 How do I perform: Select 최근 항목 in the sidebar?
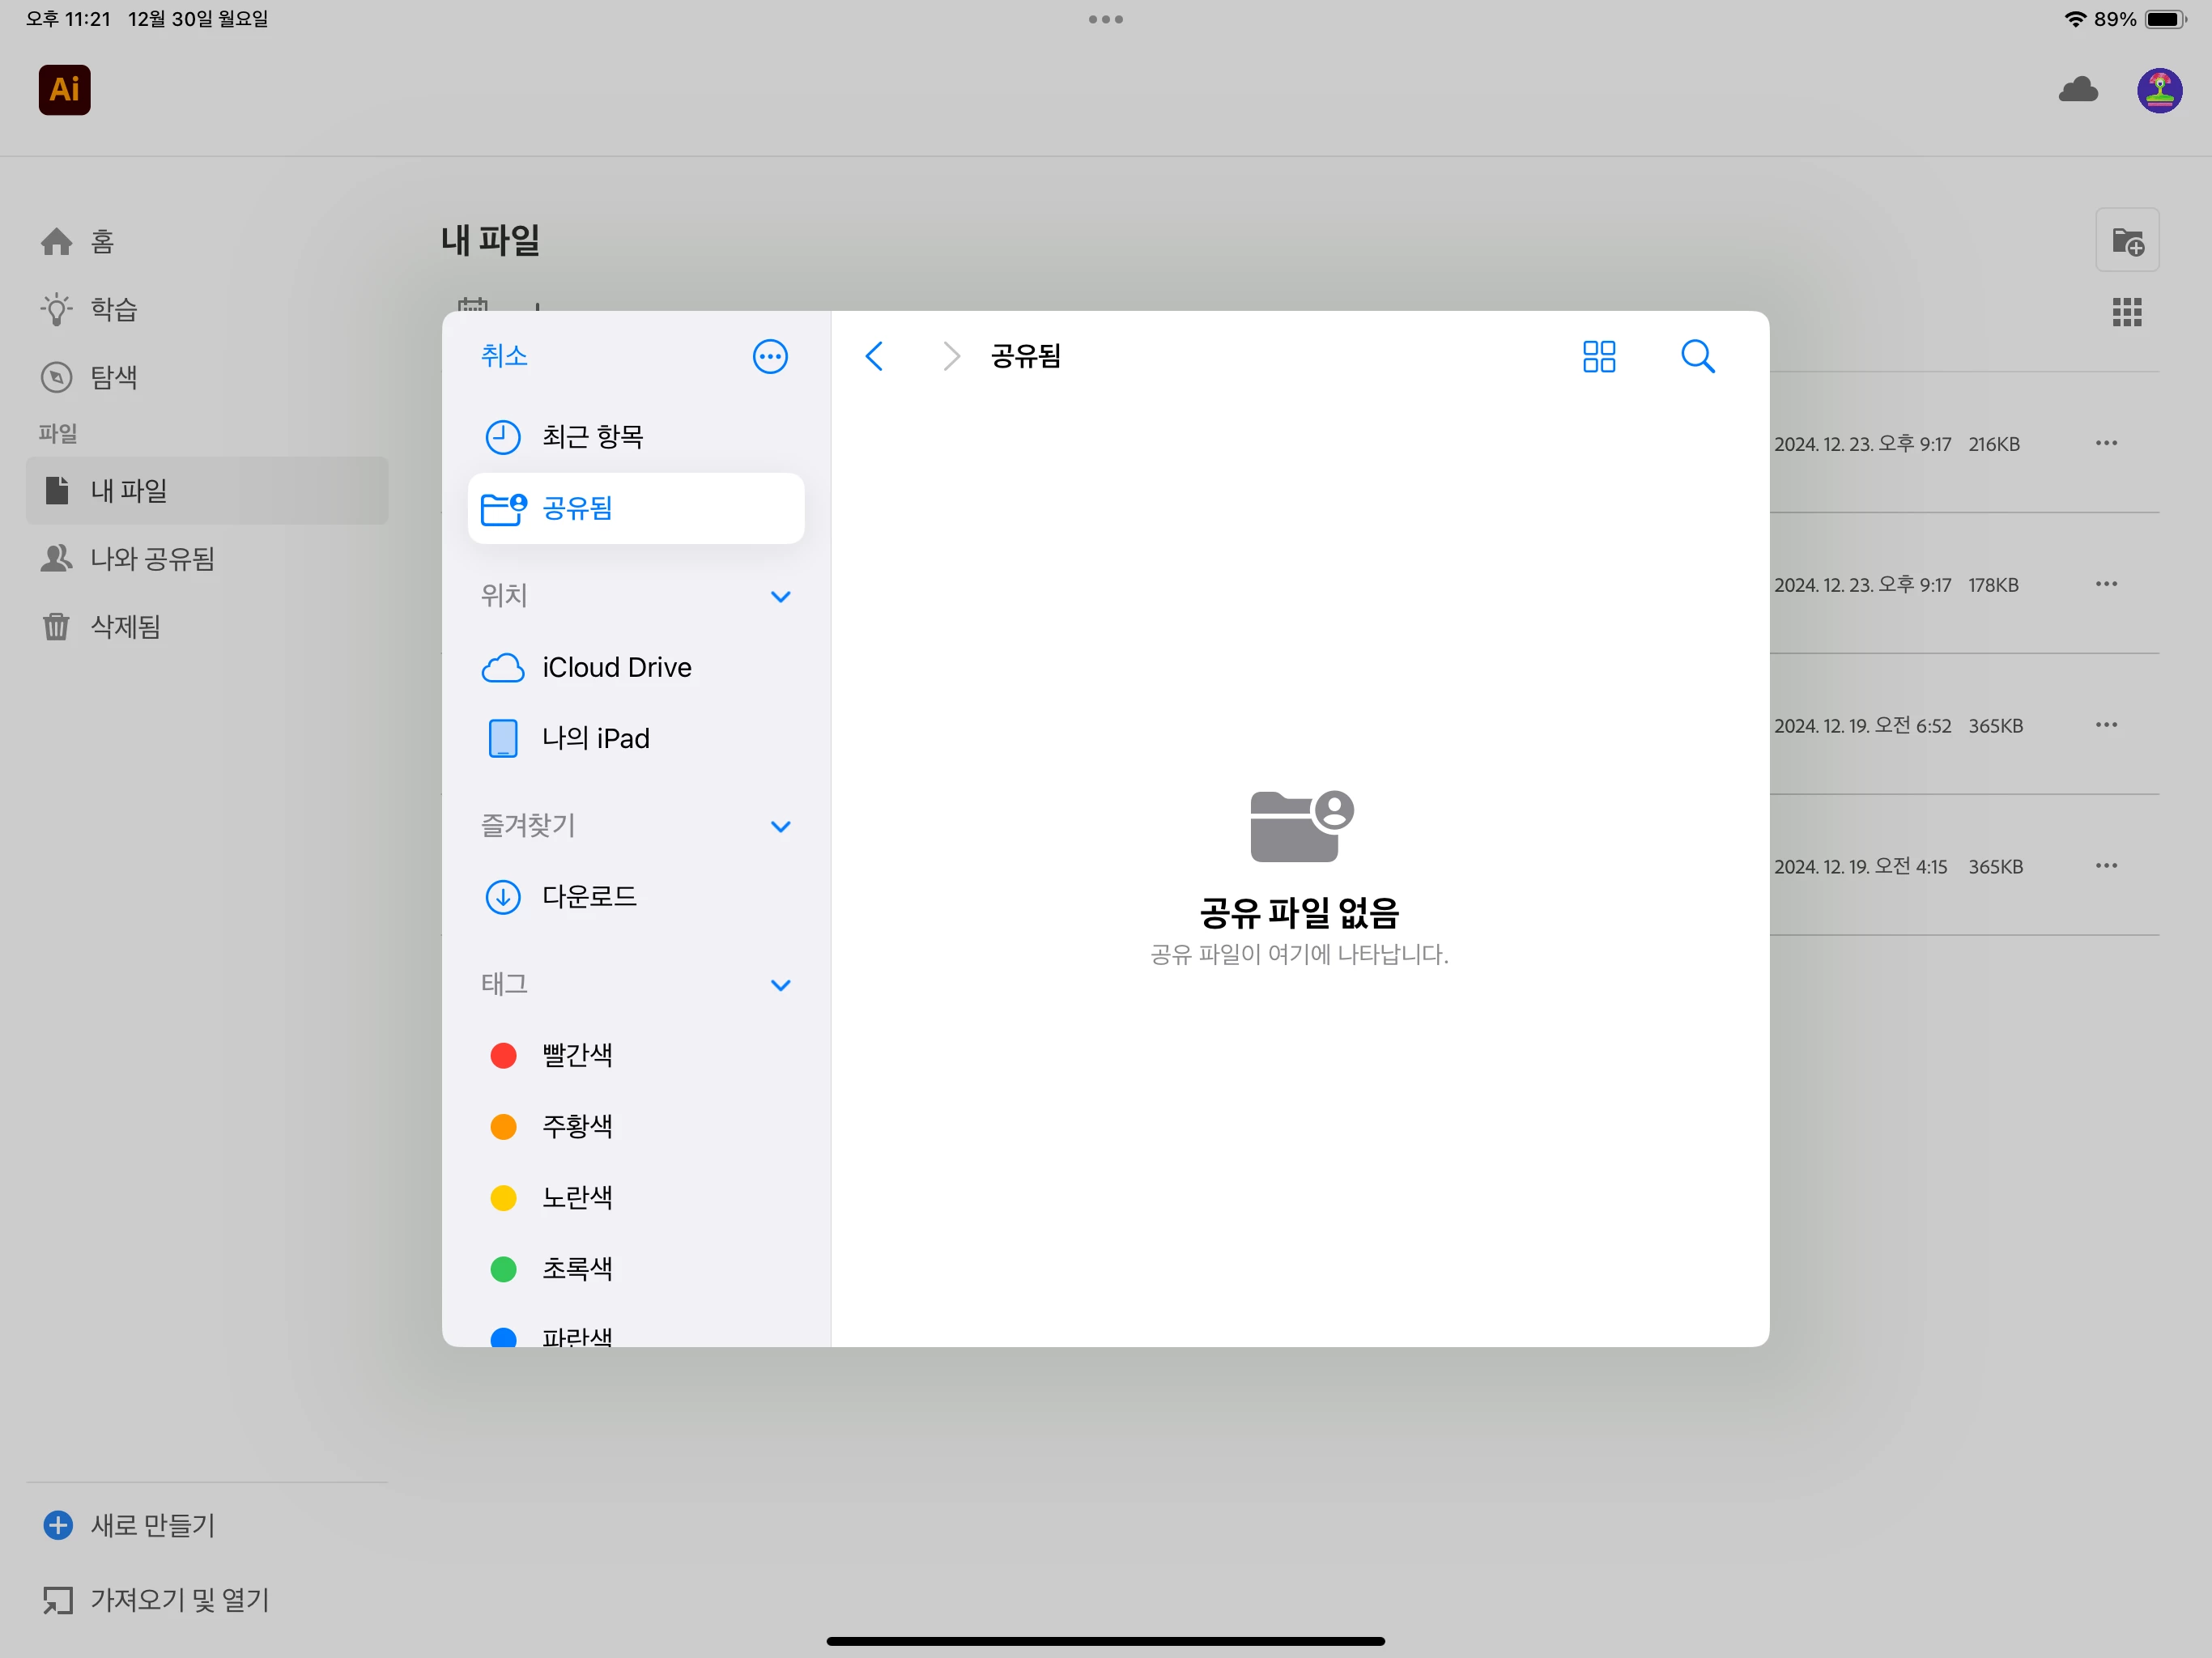pyautogui.click(x=592, y=437)
